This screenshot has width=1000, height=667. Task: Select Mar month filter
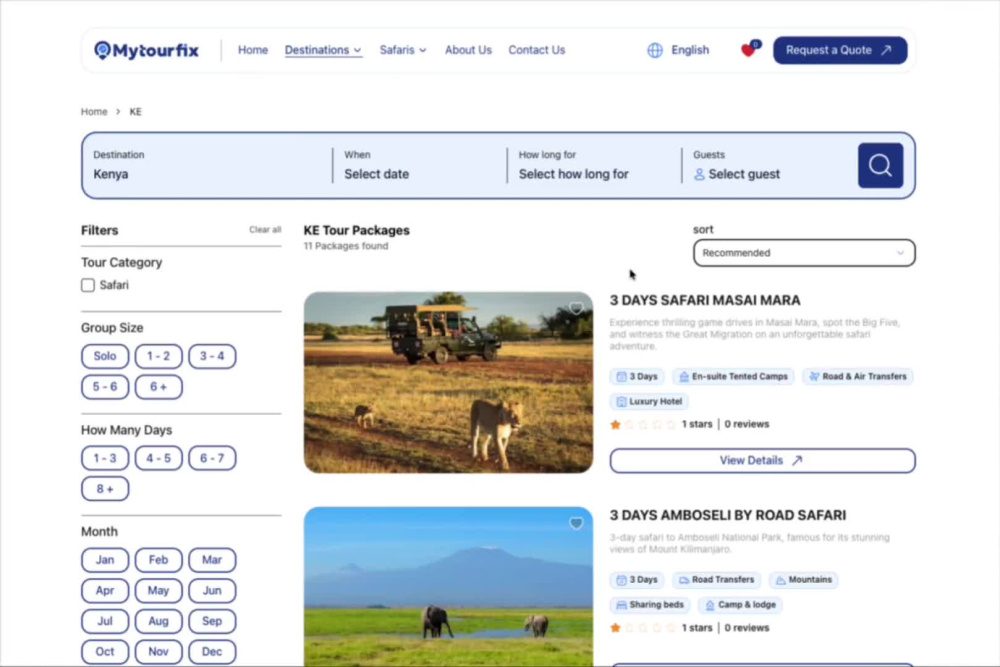click(212, 561)
